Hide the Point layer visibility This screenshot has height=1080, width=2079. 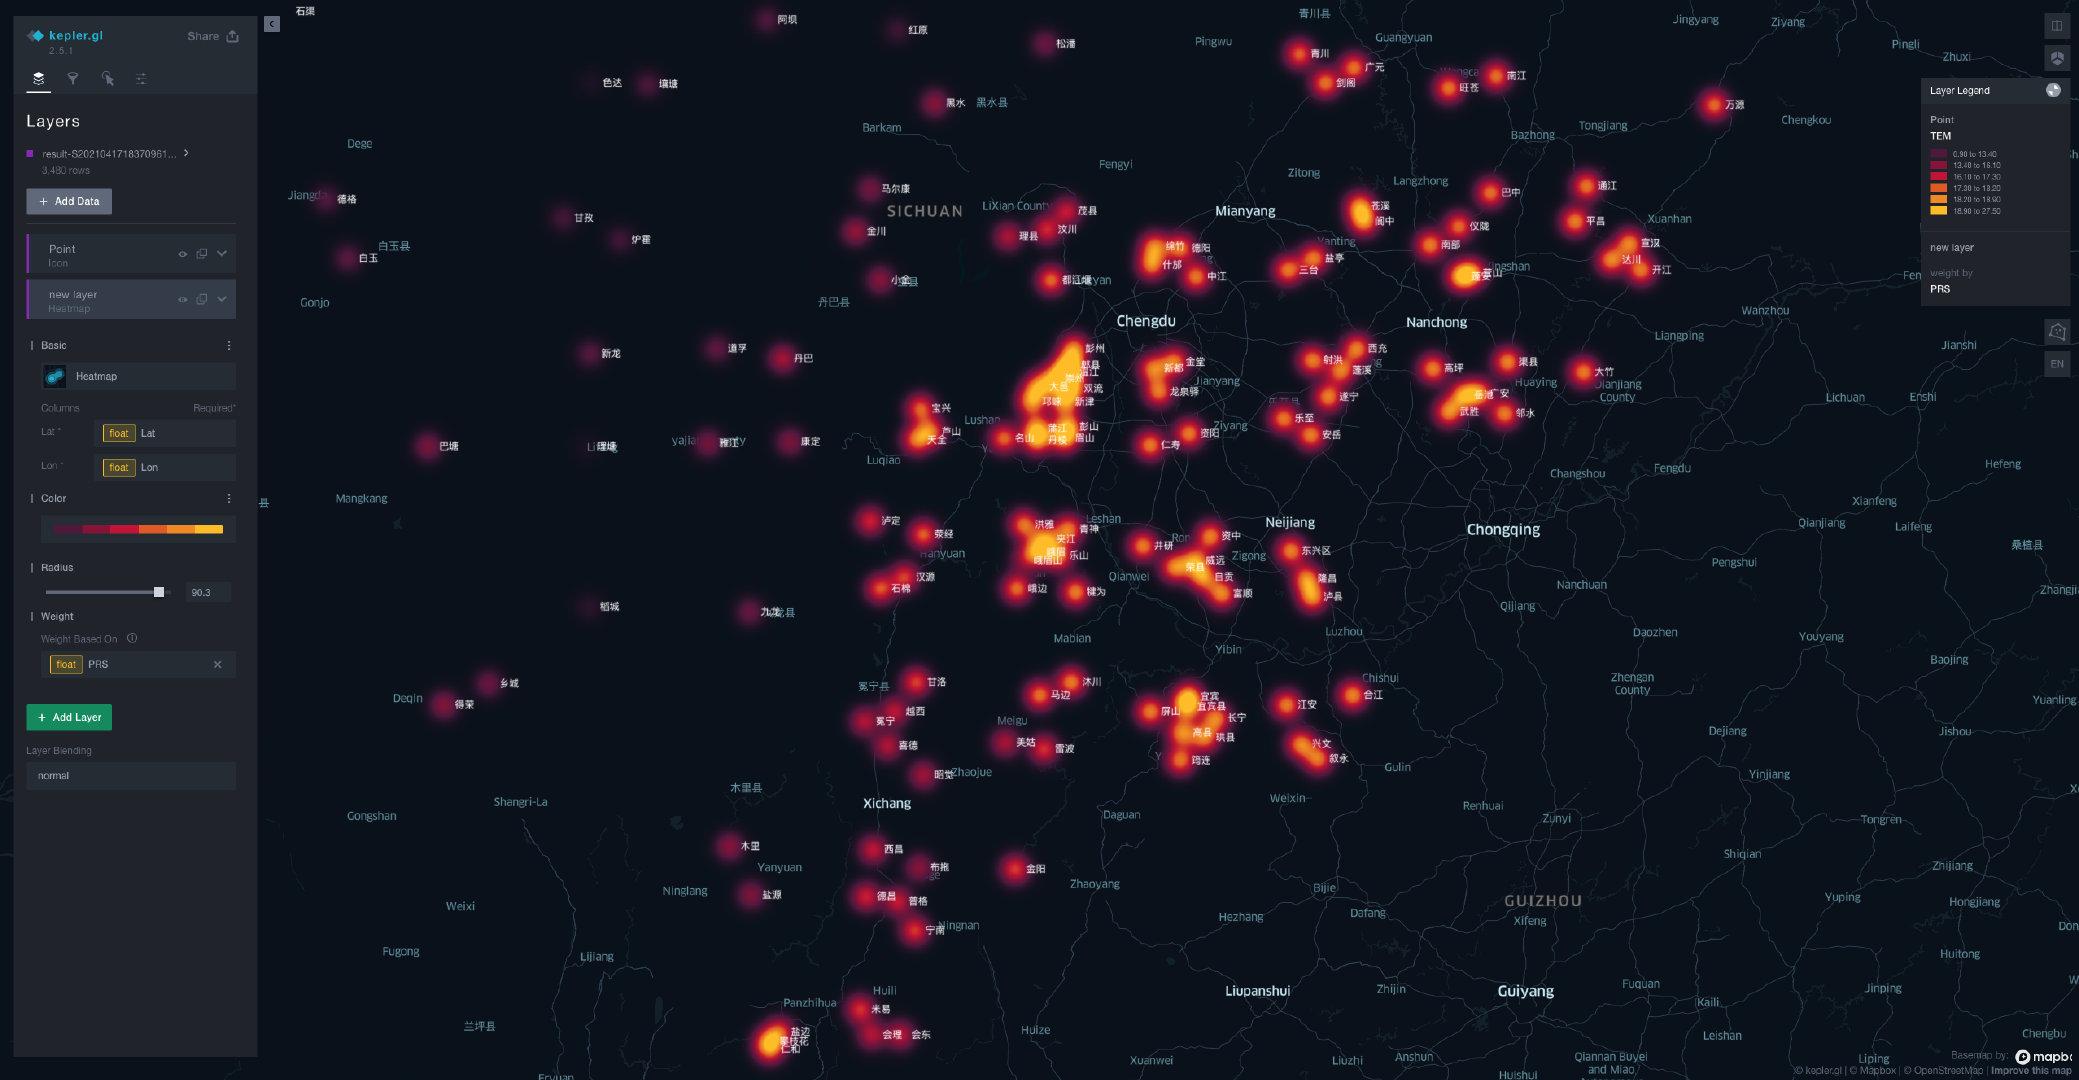coord(182,254)
